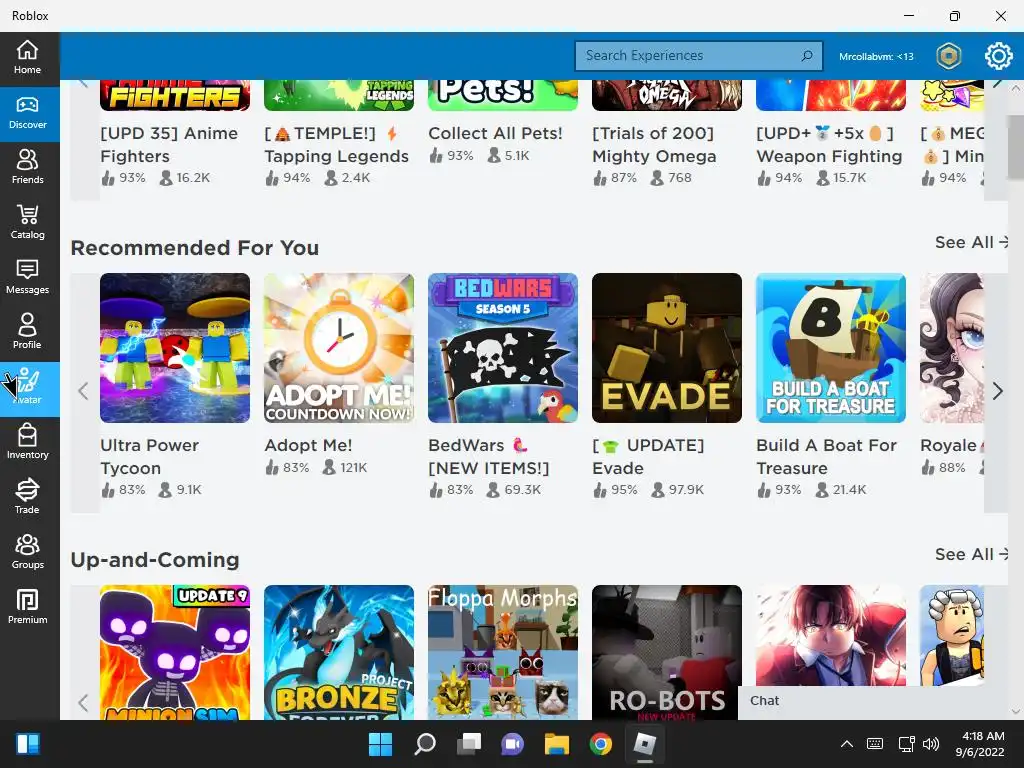Image resolution: width=1024 pixels, height=768 pixels.
Task: Select the Discover sidebar icon
Action: (27, 114)
